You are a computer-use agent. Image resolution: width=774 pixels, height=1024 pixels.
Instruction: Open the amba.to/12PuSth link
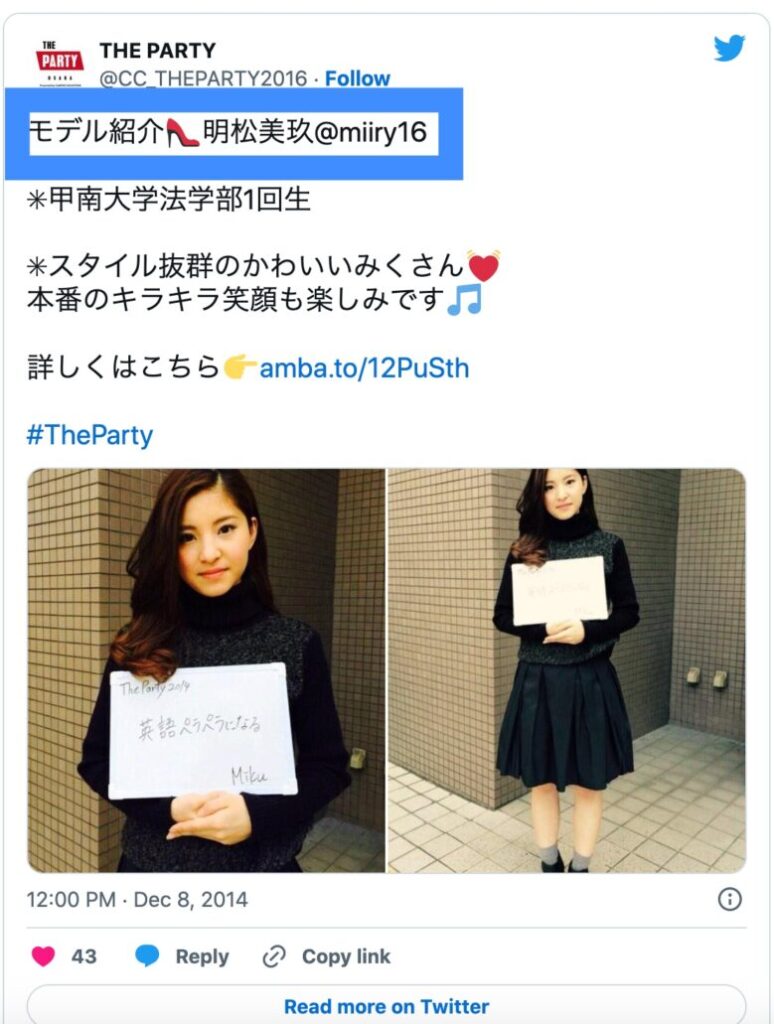click(x=364, y=368)
